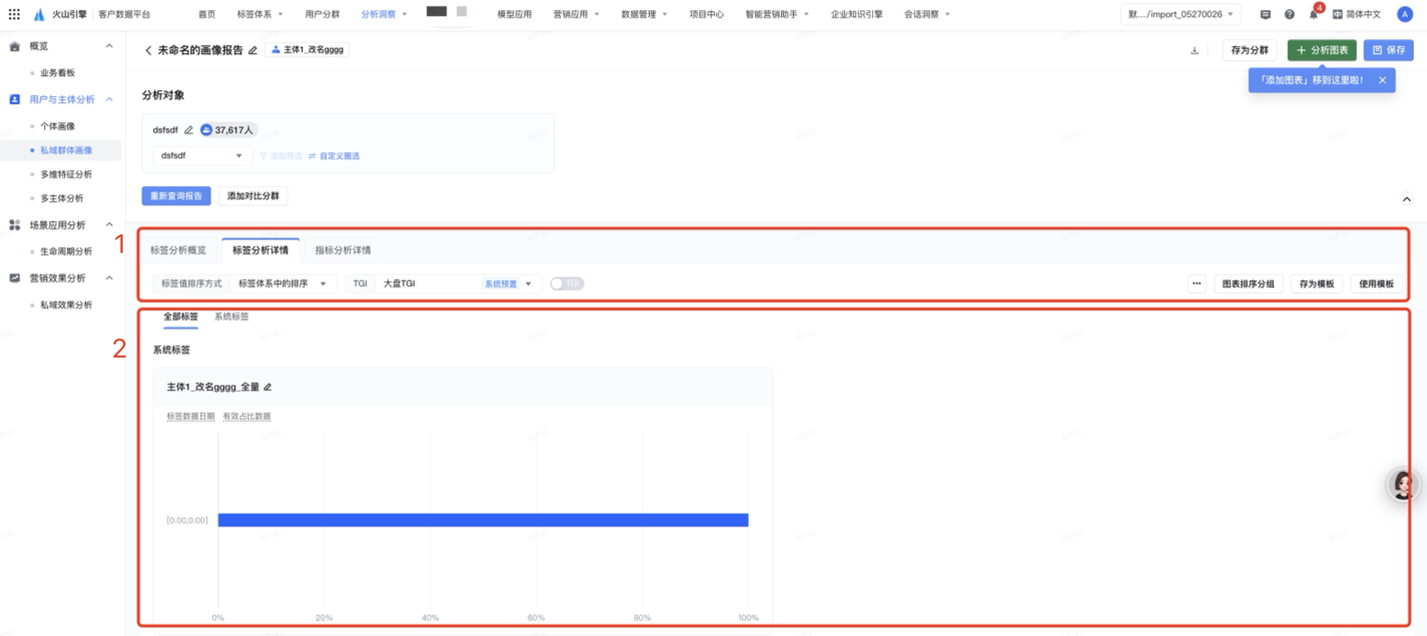
Task: Close the 添加图表 tooltip
Action: [x=1382, y=80]
